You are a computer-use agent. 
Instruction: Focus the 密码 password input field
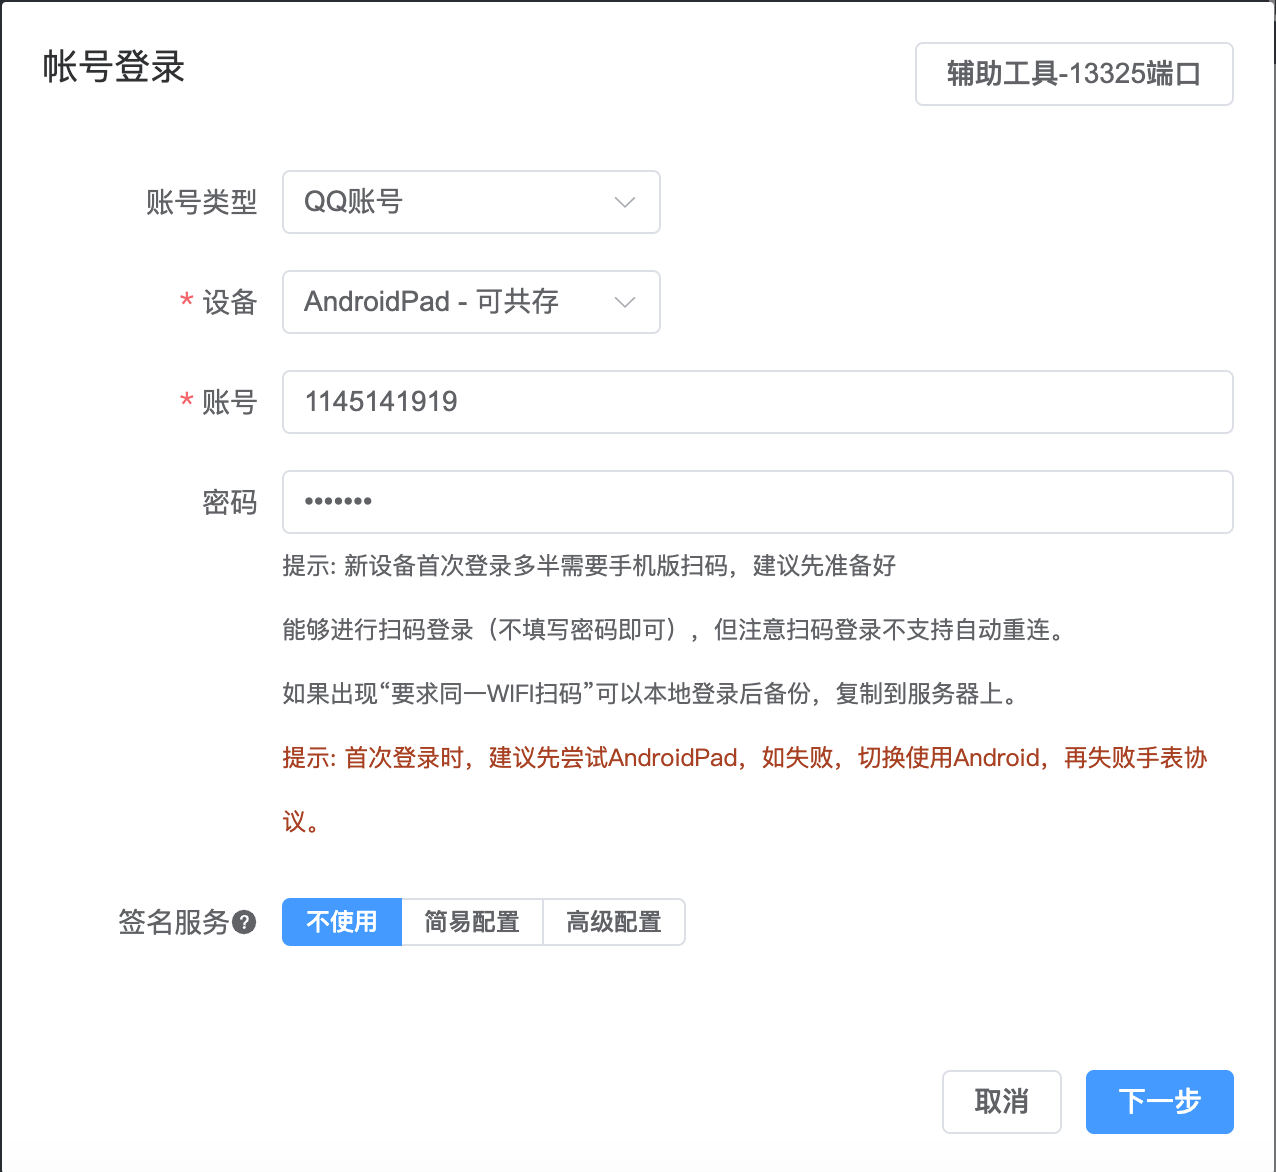point(757,502)
